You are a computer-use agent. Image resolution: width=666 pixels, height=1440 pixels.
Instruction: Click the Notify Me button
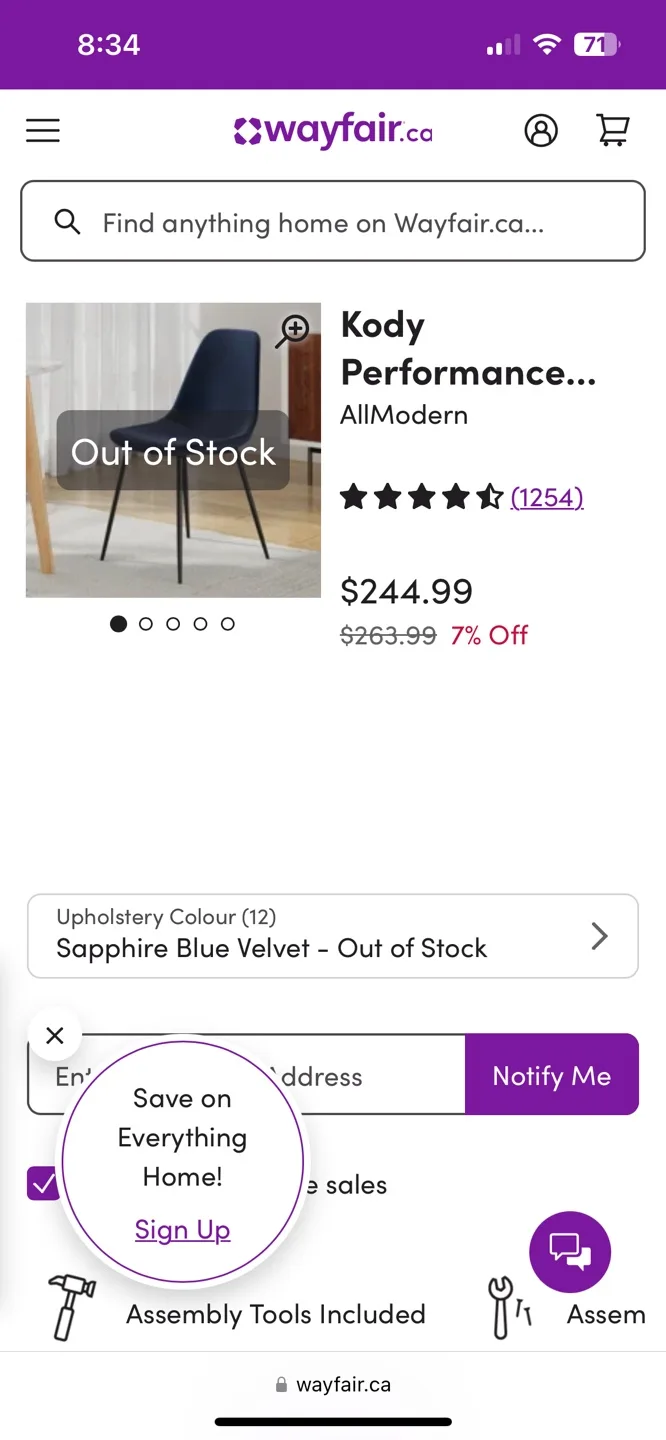coord(552,1075)
